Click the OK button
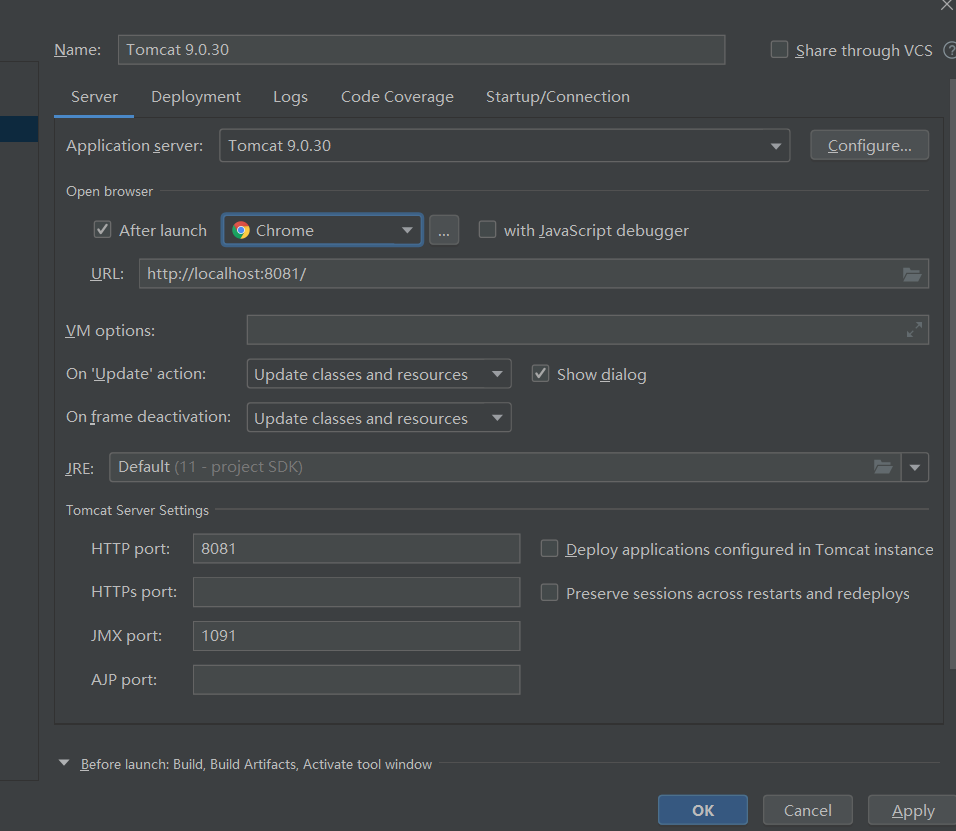 pyautogui.click(x=703, y=810)
